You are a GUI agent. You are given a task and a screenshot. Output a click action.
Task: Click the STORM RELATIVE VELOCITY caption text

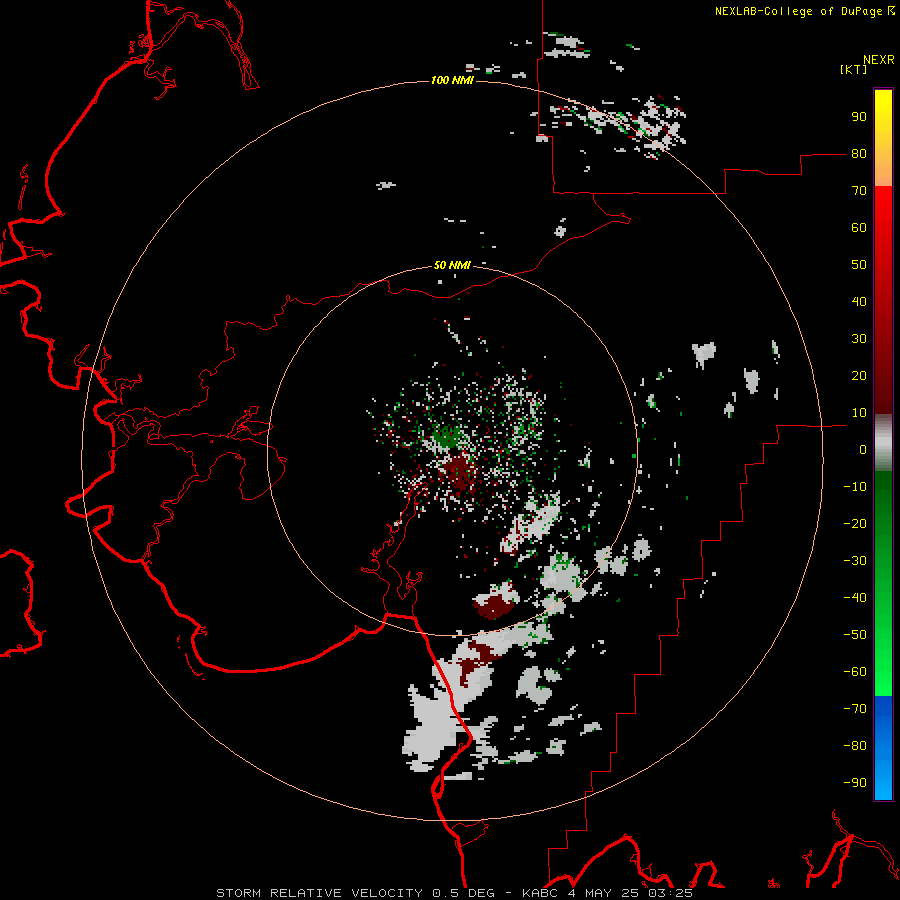(319, 893)
